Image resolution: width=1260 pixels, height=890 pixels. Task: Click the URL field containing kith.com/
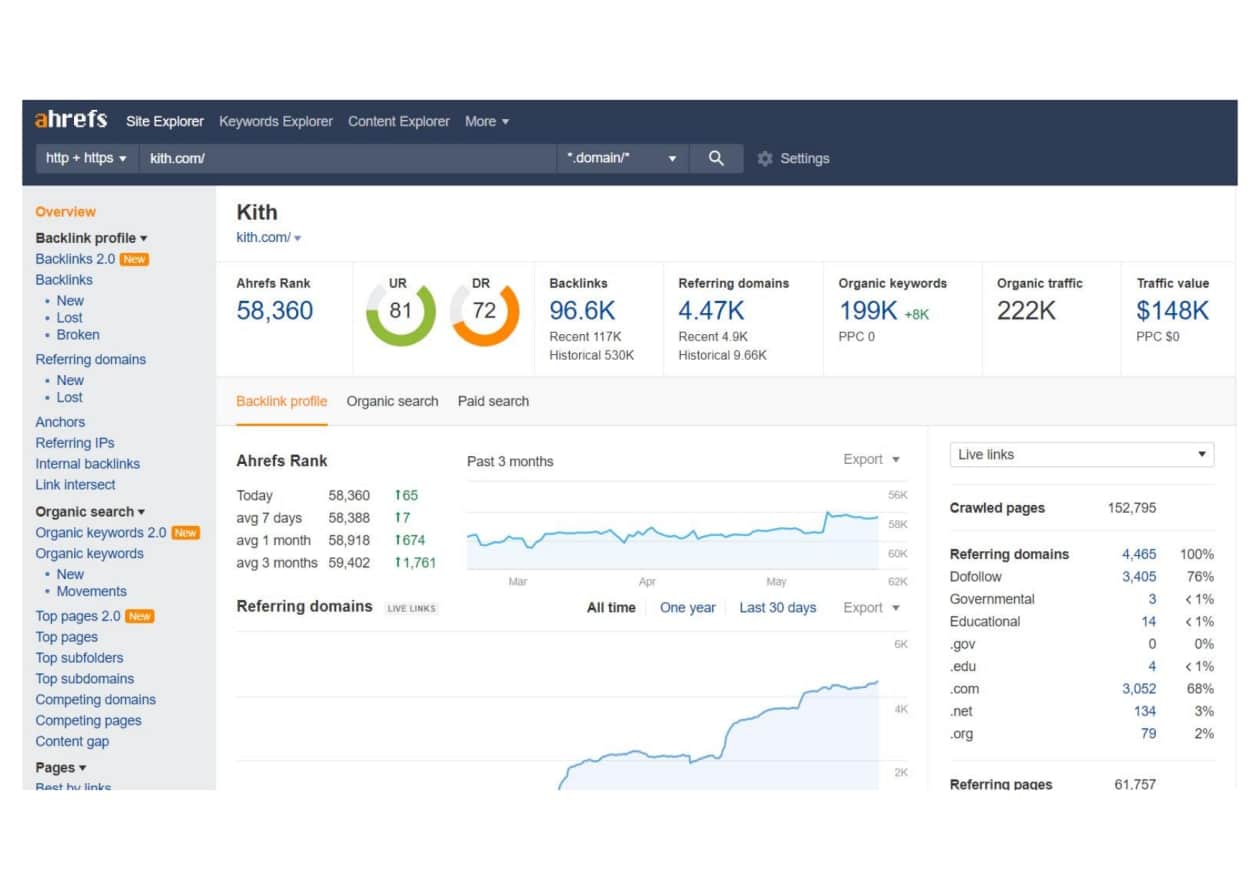348,158
